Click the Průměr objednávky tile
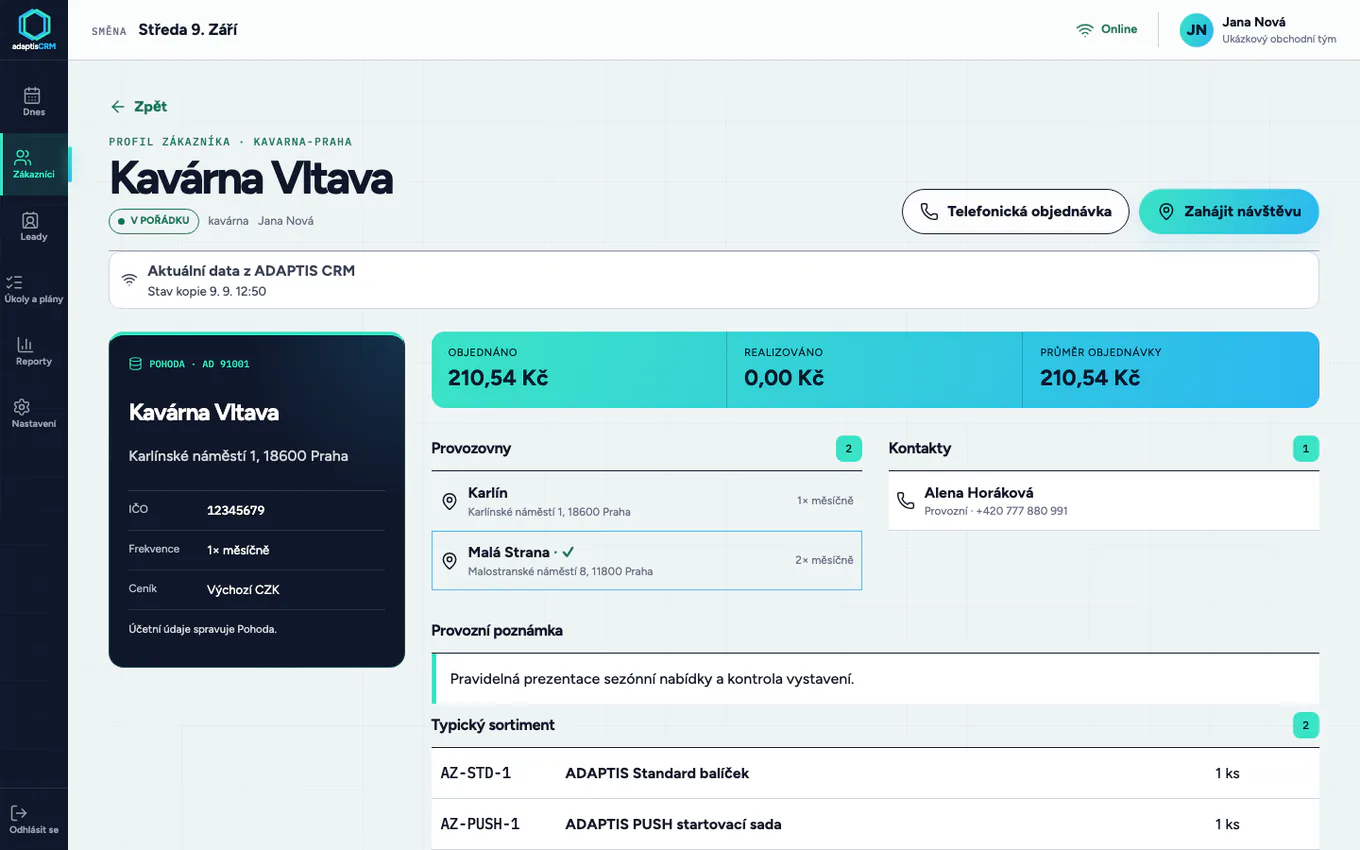1360x850 pixels. coord(1171,370)
